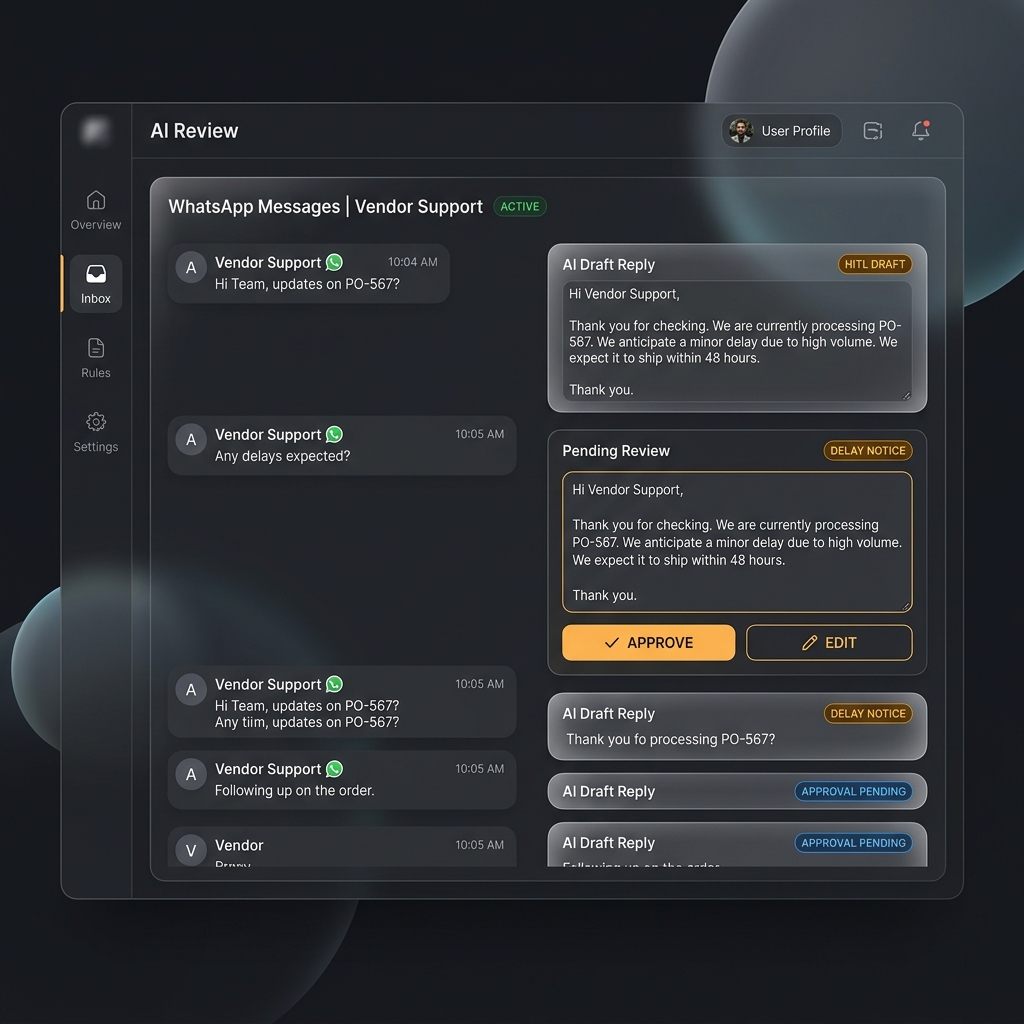Screen dimensions: 1024x1024
Task: Open the message containing 'Any tiim, updates'
Action: 342,702
